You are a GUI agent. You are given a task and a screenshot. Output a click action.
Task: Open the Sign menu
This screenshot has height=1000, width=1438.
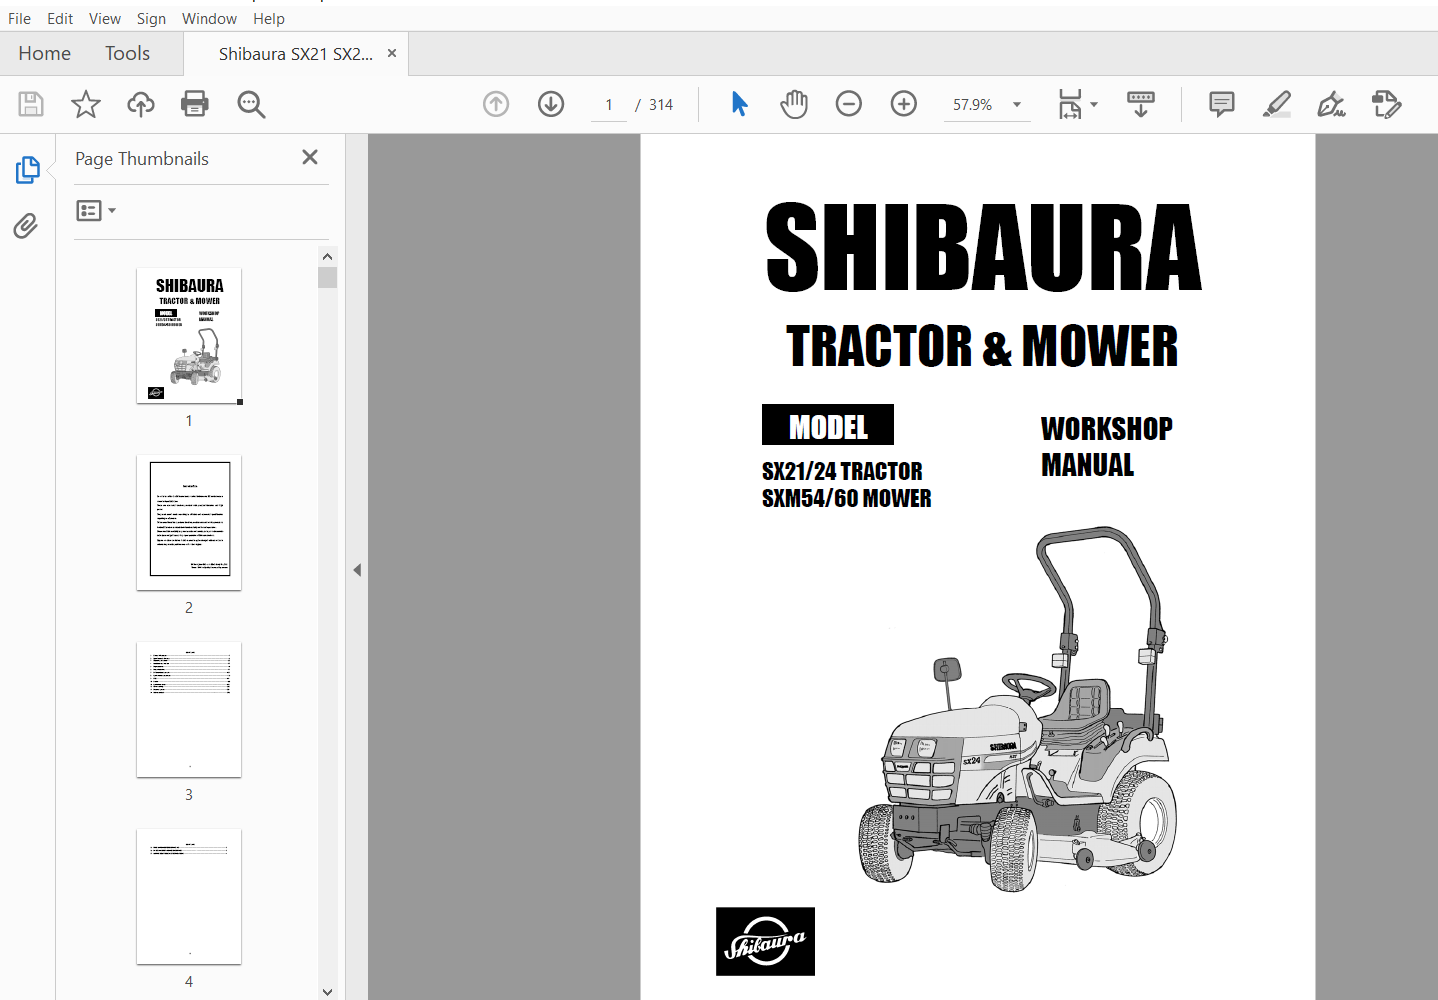click(151, 18)
